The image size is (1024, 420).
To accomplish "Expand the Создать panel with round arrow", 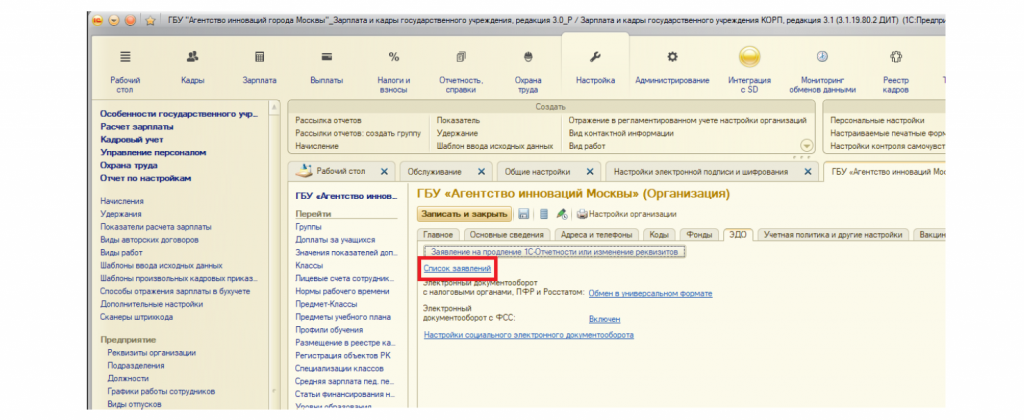I will point(807,145).
